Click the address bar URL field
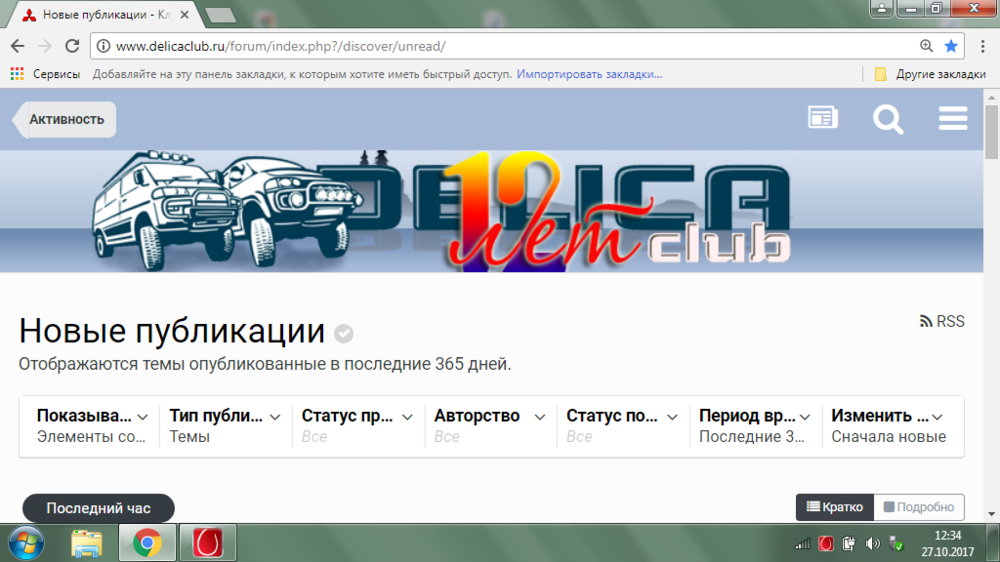The width and height of the screenshot is (1000, 562). (500, 46)
